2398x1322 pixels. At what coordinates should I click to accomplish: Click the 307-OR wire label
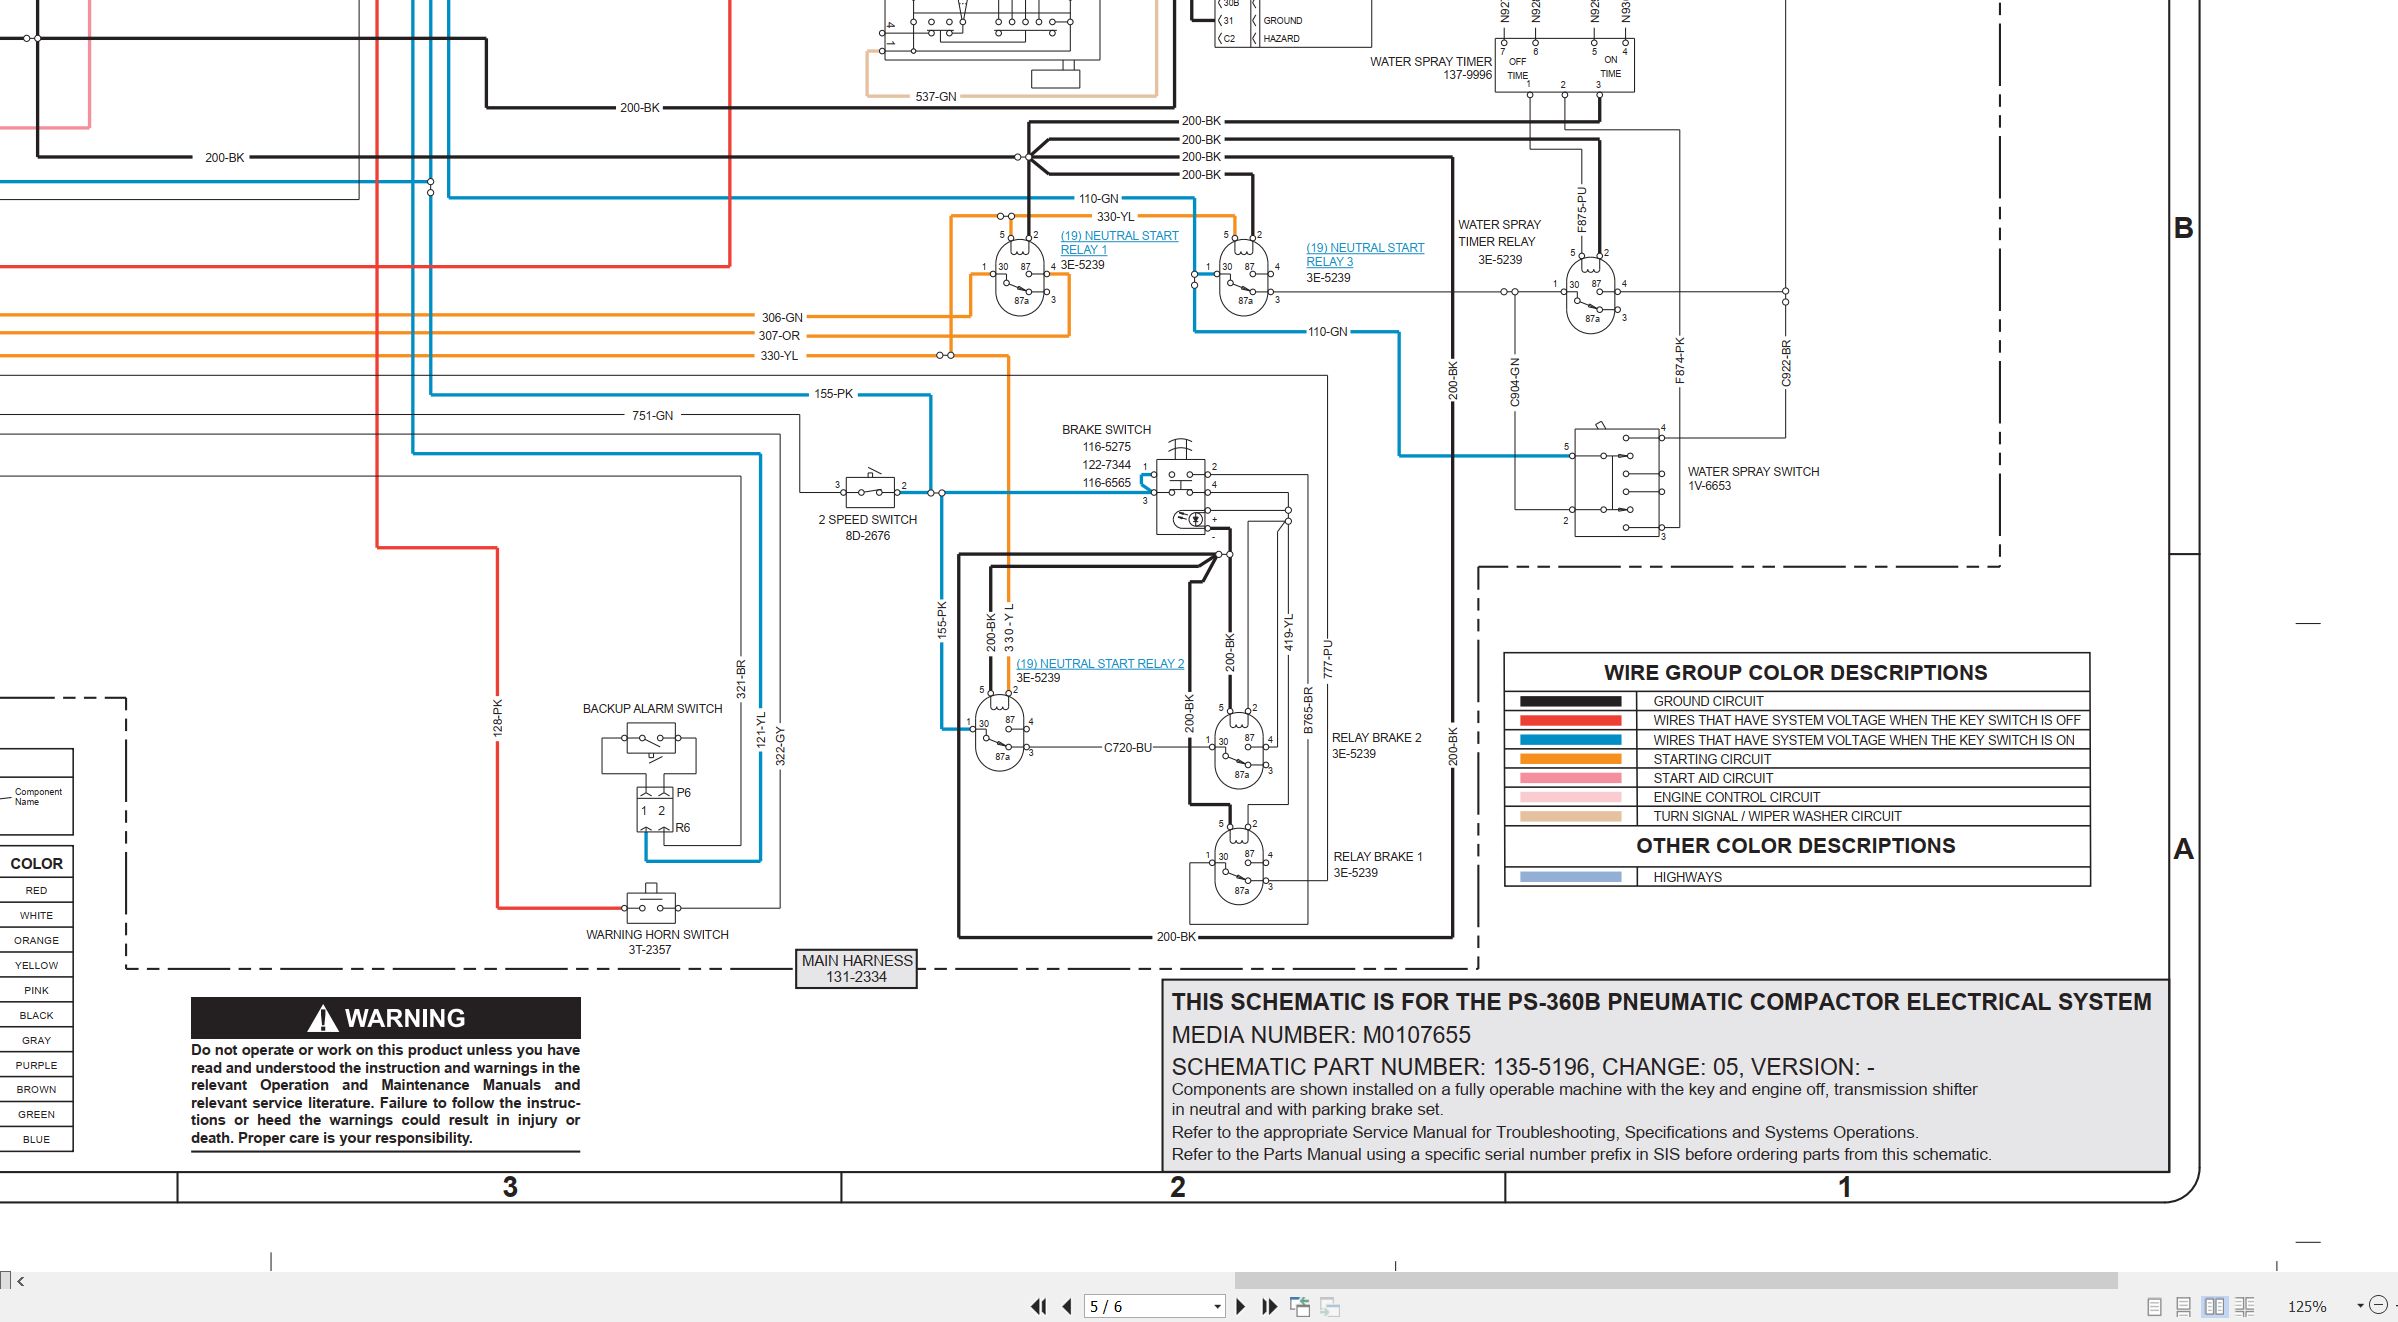(779, 336)
